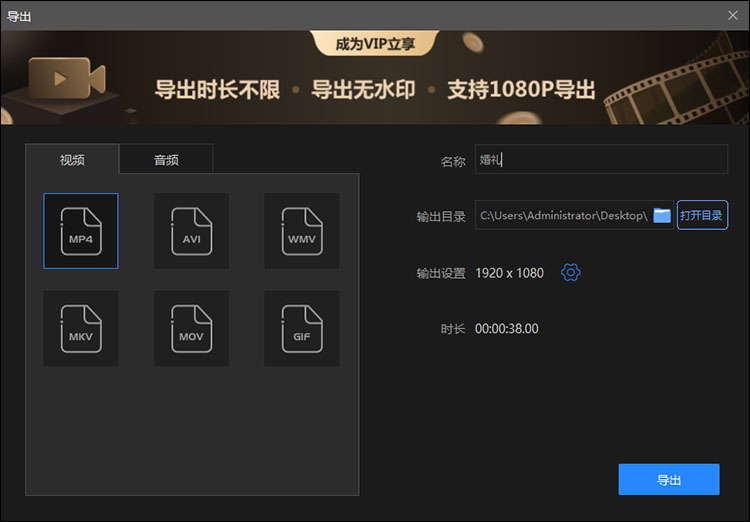The height and width of the screenshot is (522, 750).
Task: Select the MP4 format icon
Action: [x=81, y=231]
